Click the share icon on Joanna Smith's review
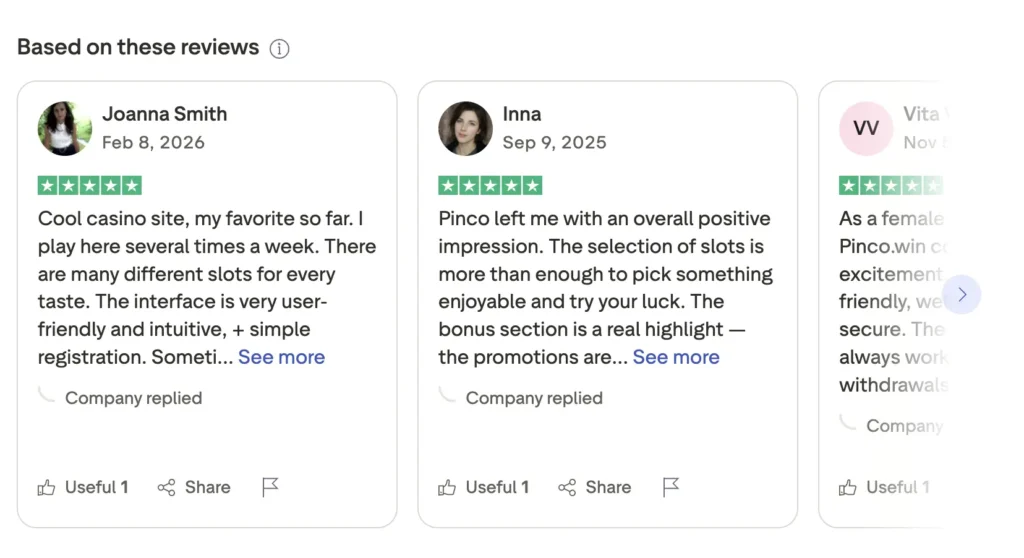The height and width of the screenshot is (558, 1024). 166,488
